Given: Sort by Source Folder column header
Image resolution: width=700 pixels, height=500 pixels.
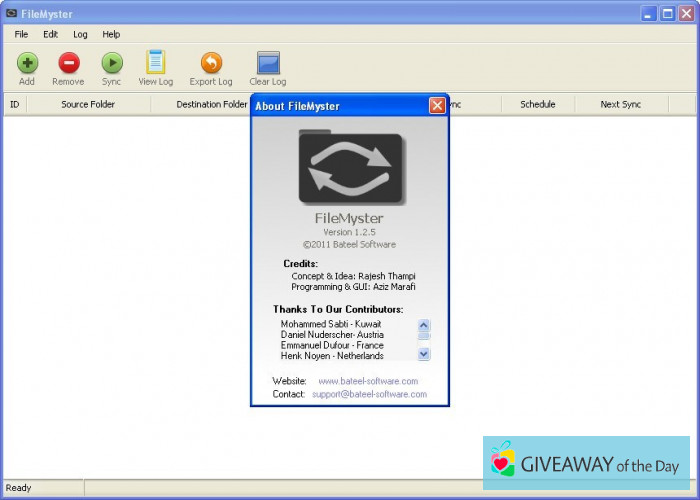Looking at the screenshot, I should click(x=88, y=104).
